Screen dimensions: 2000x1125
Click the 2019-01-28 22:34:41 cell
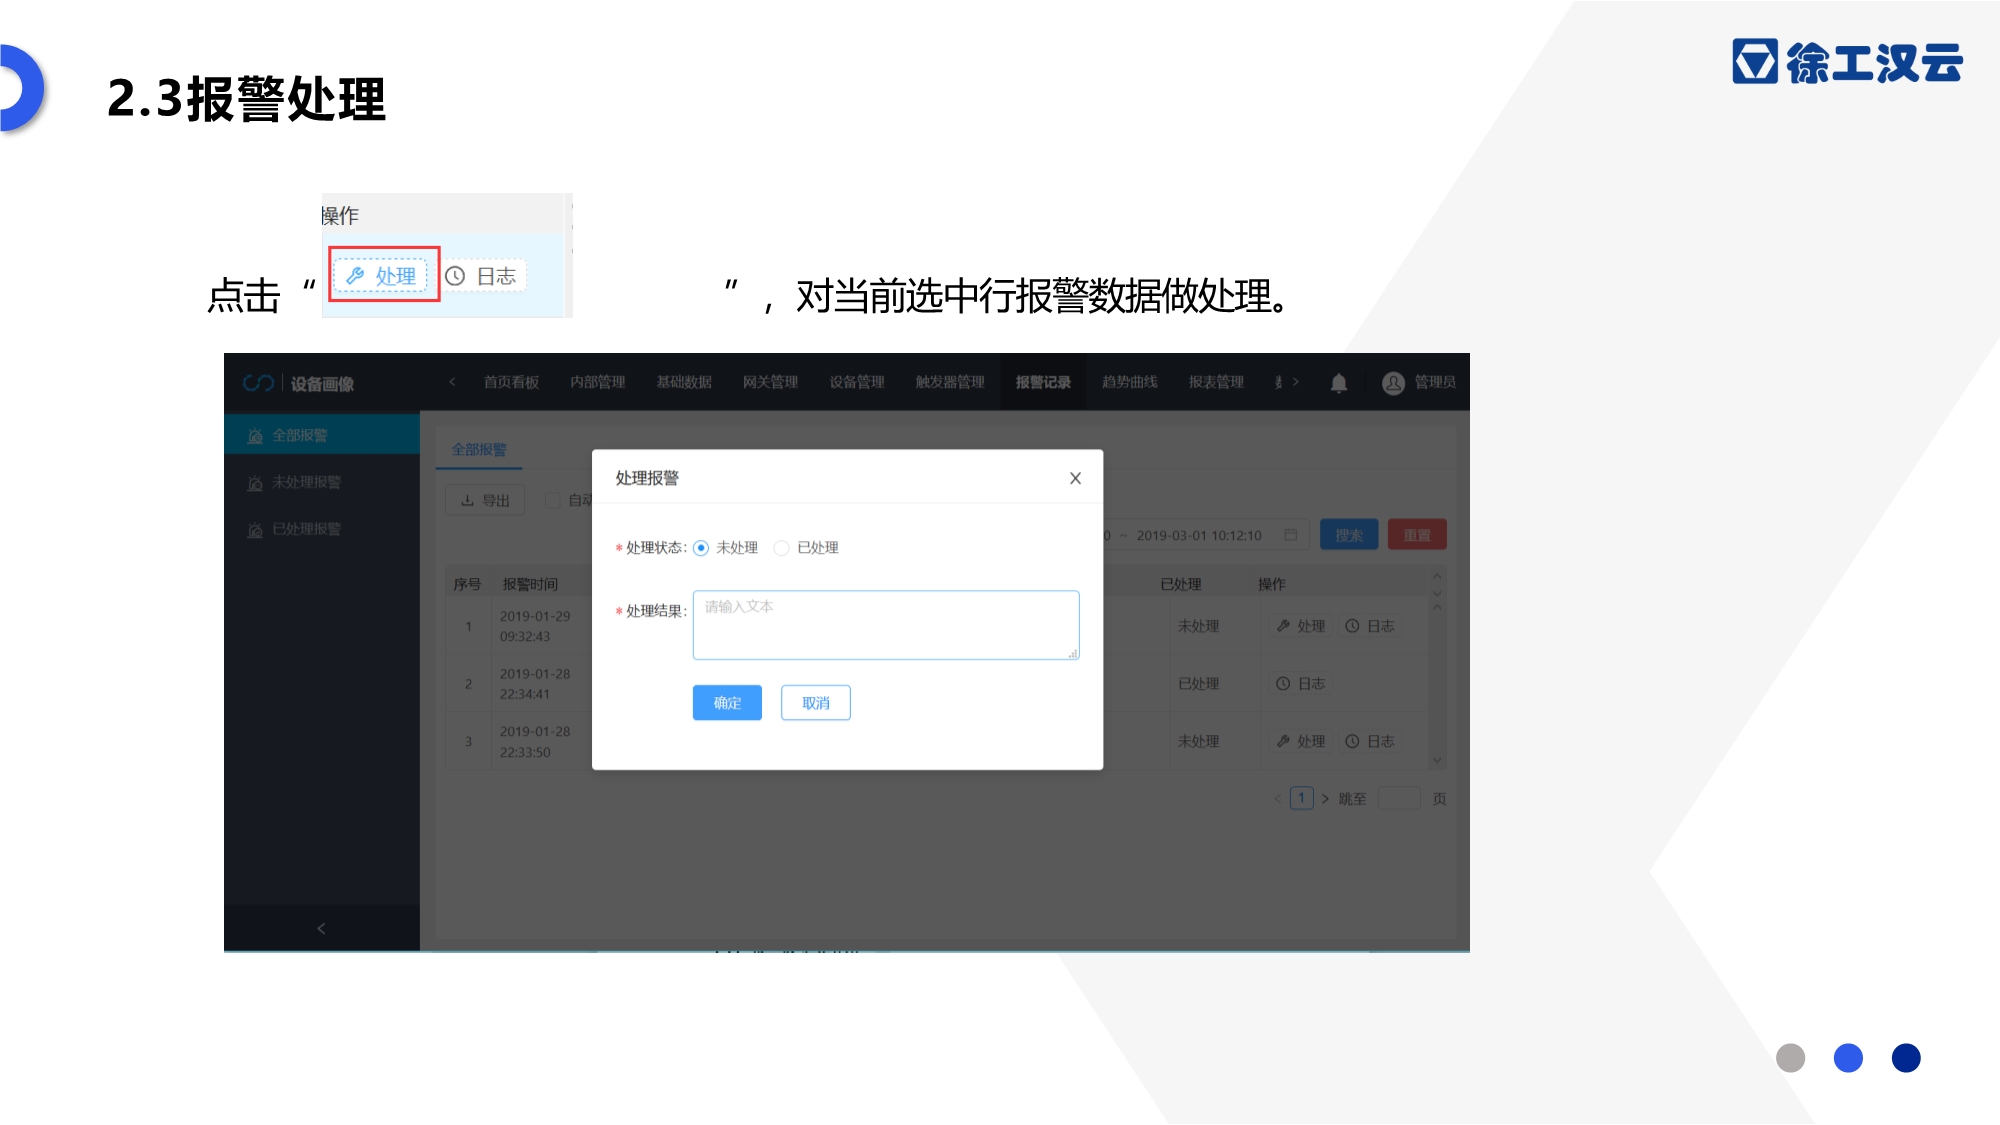(535, 684)
